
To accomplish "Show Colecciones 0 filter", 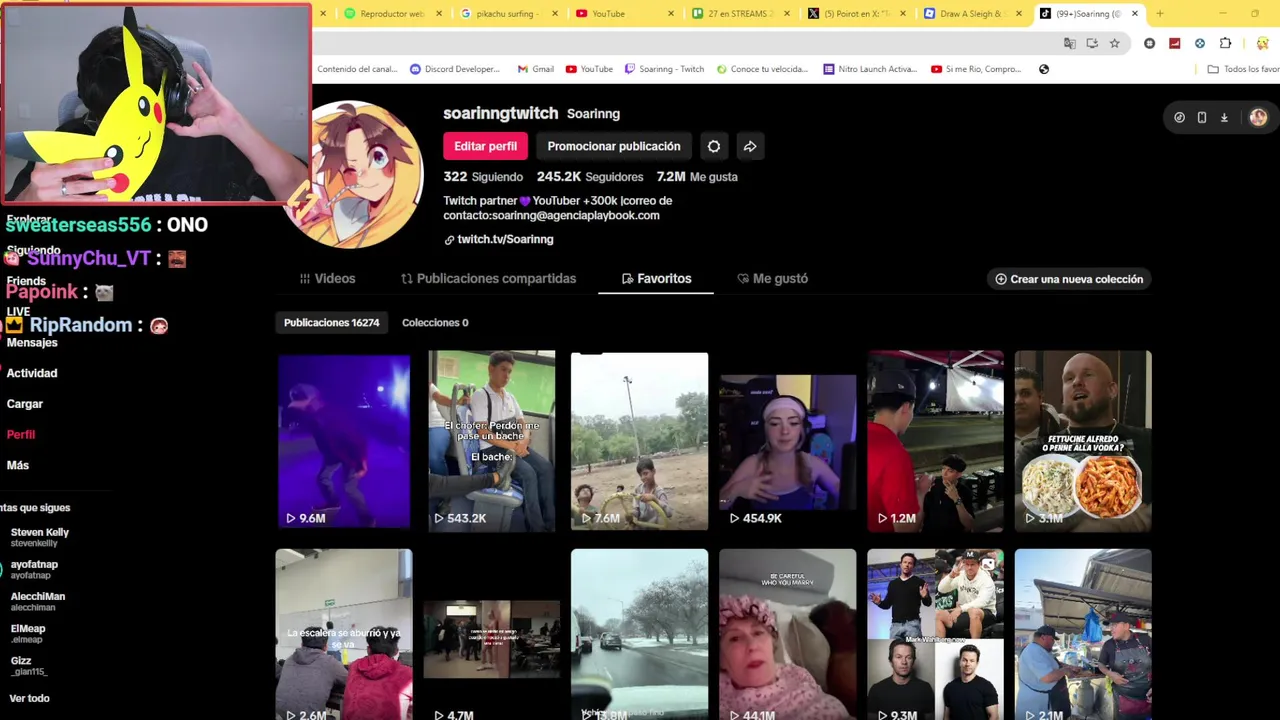I will (x=435, y=322).
